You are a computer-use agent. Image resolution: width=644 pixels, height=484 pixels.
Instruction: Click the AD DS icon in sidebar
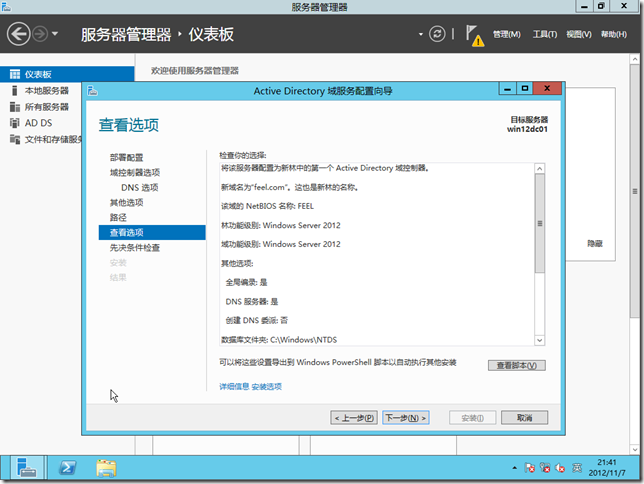pos(15,123)
